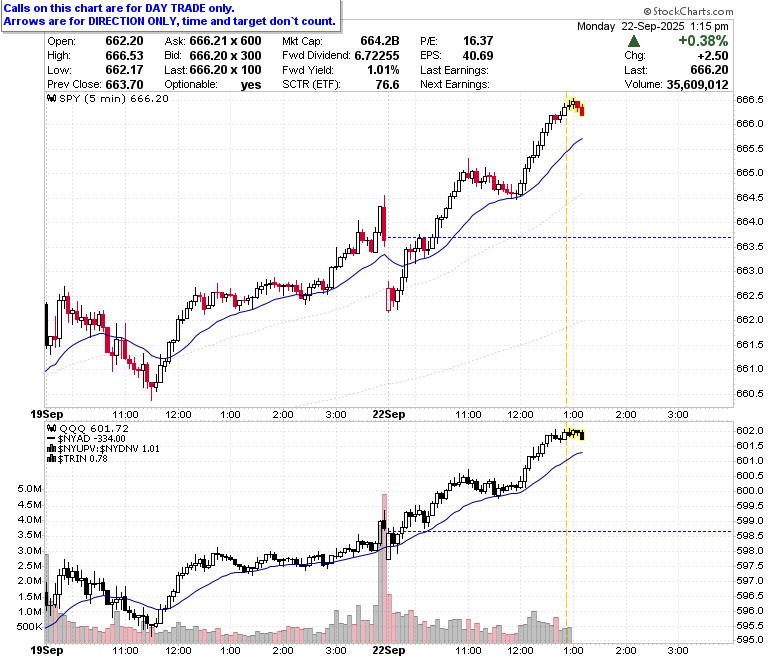Click the yellow highlighted SPY candles near 666.5
This screenshot has height=659, width=780.
tap(575, 106)
